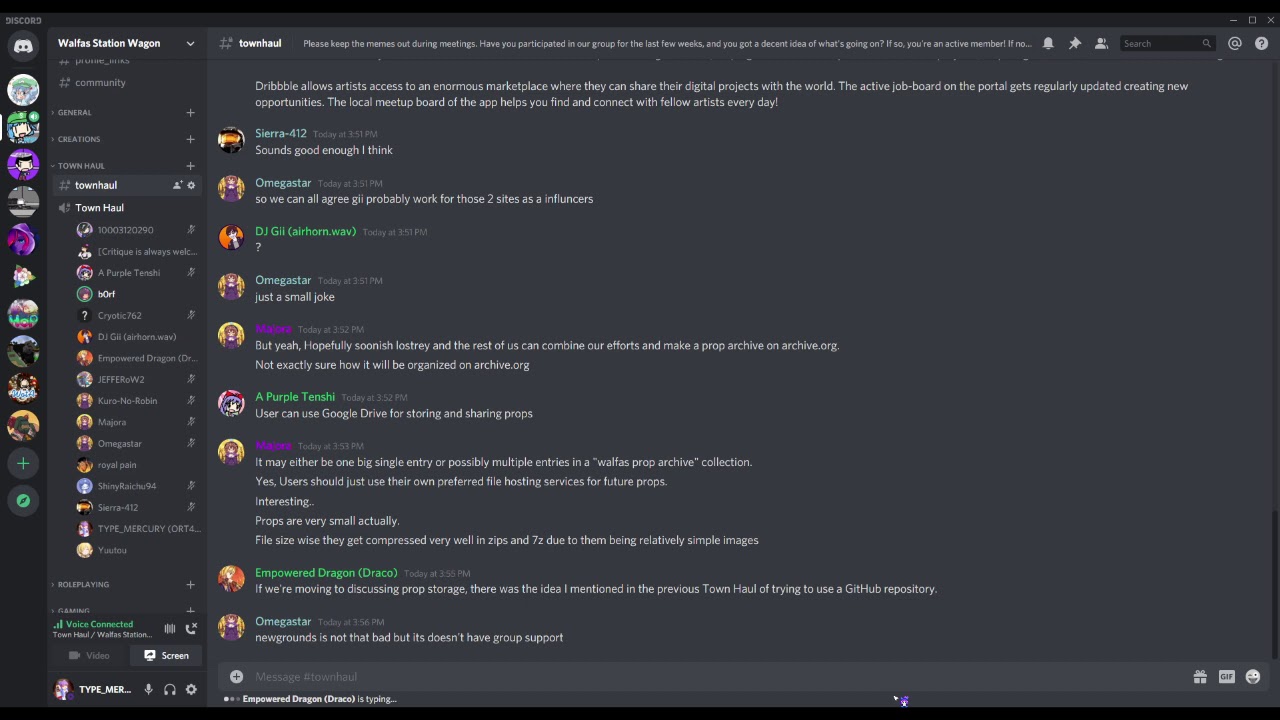
Task: Toggle noise suppression in voice panel
Action: (169, 628)
